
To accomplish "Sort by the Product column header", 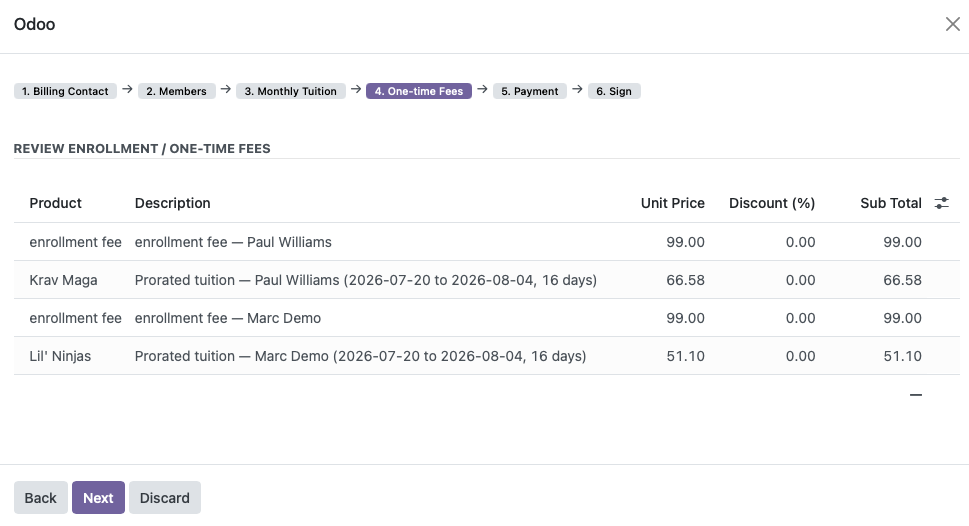I will point(56,203).
